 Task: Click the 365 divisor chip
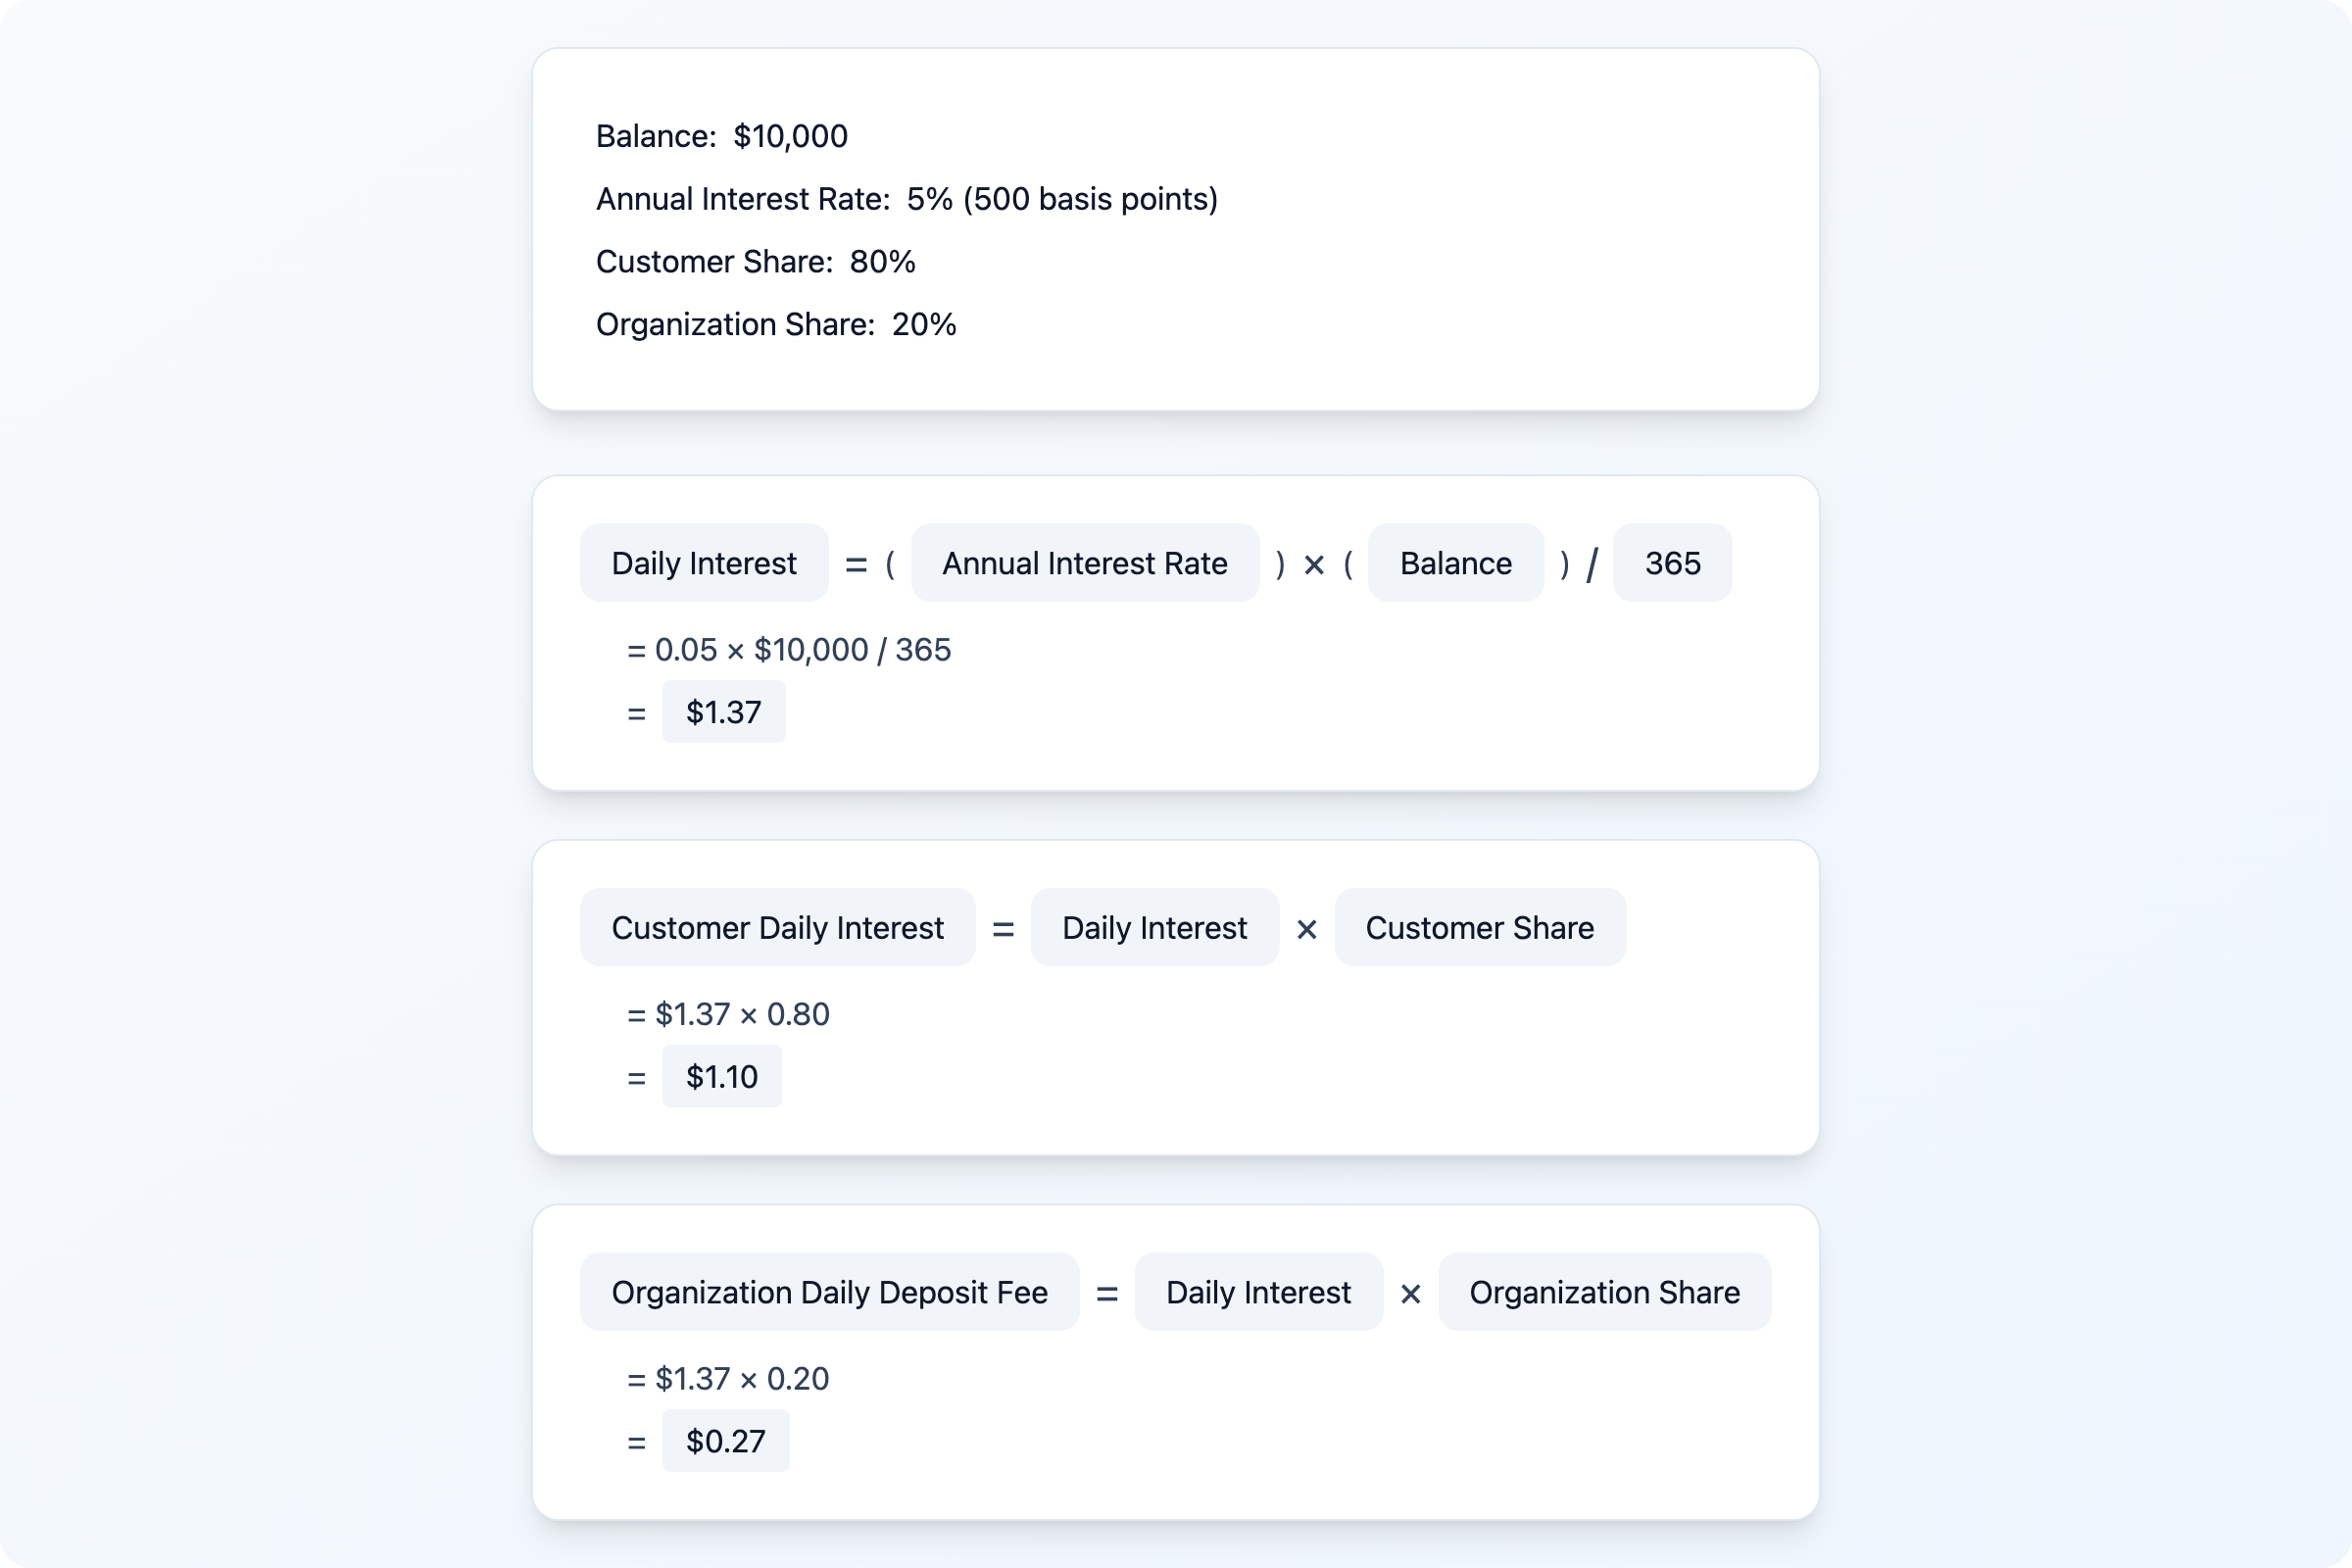pos(1672,563)
